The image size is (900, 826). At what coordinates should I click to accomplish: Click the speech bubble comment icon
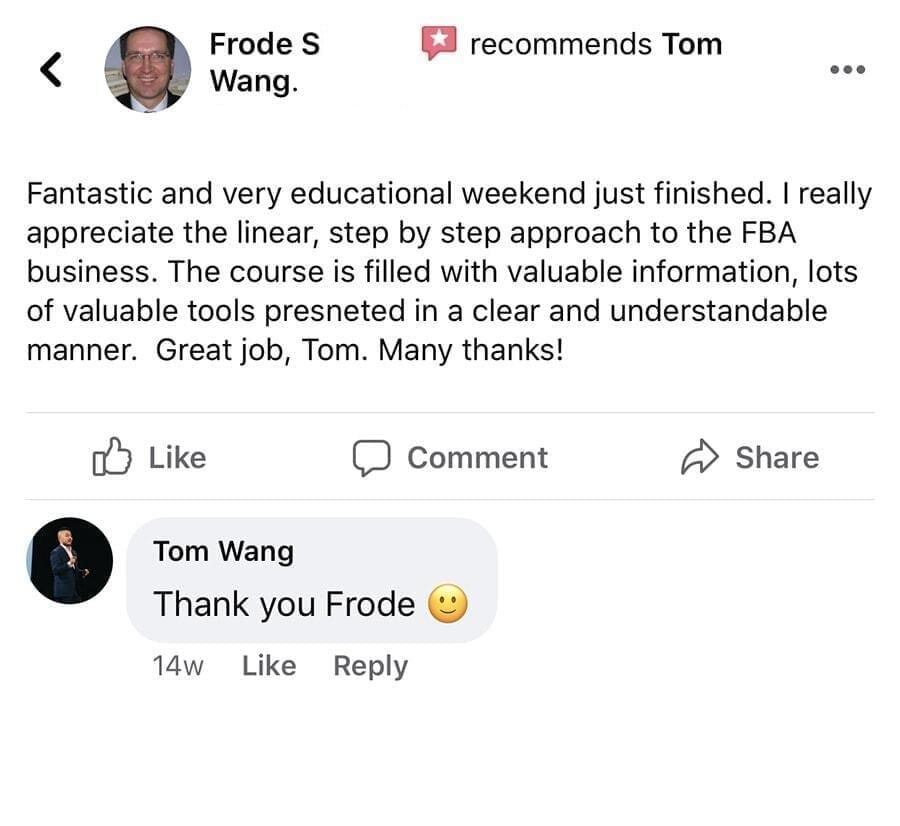coord(370,458)
